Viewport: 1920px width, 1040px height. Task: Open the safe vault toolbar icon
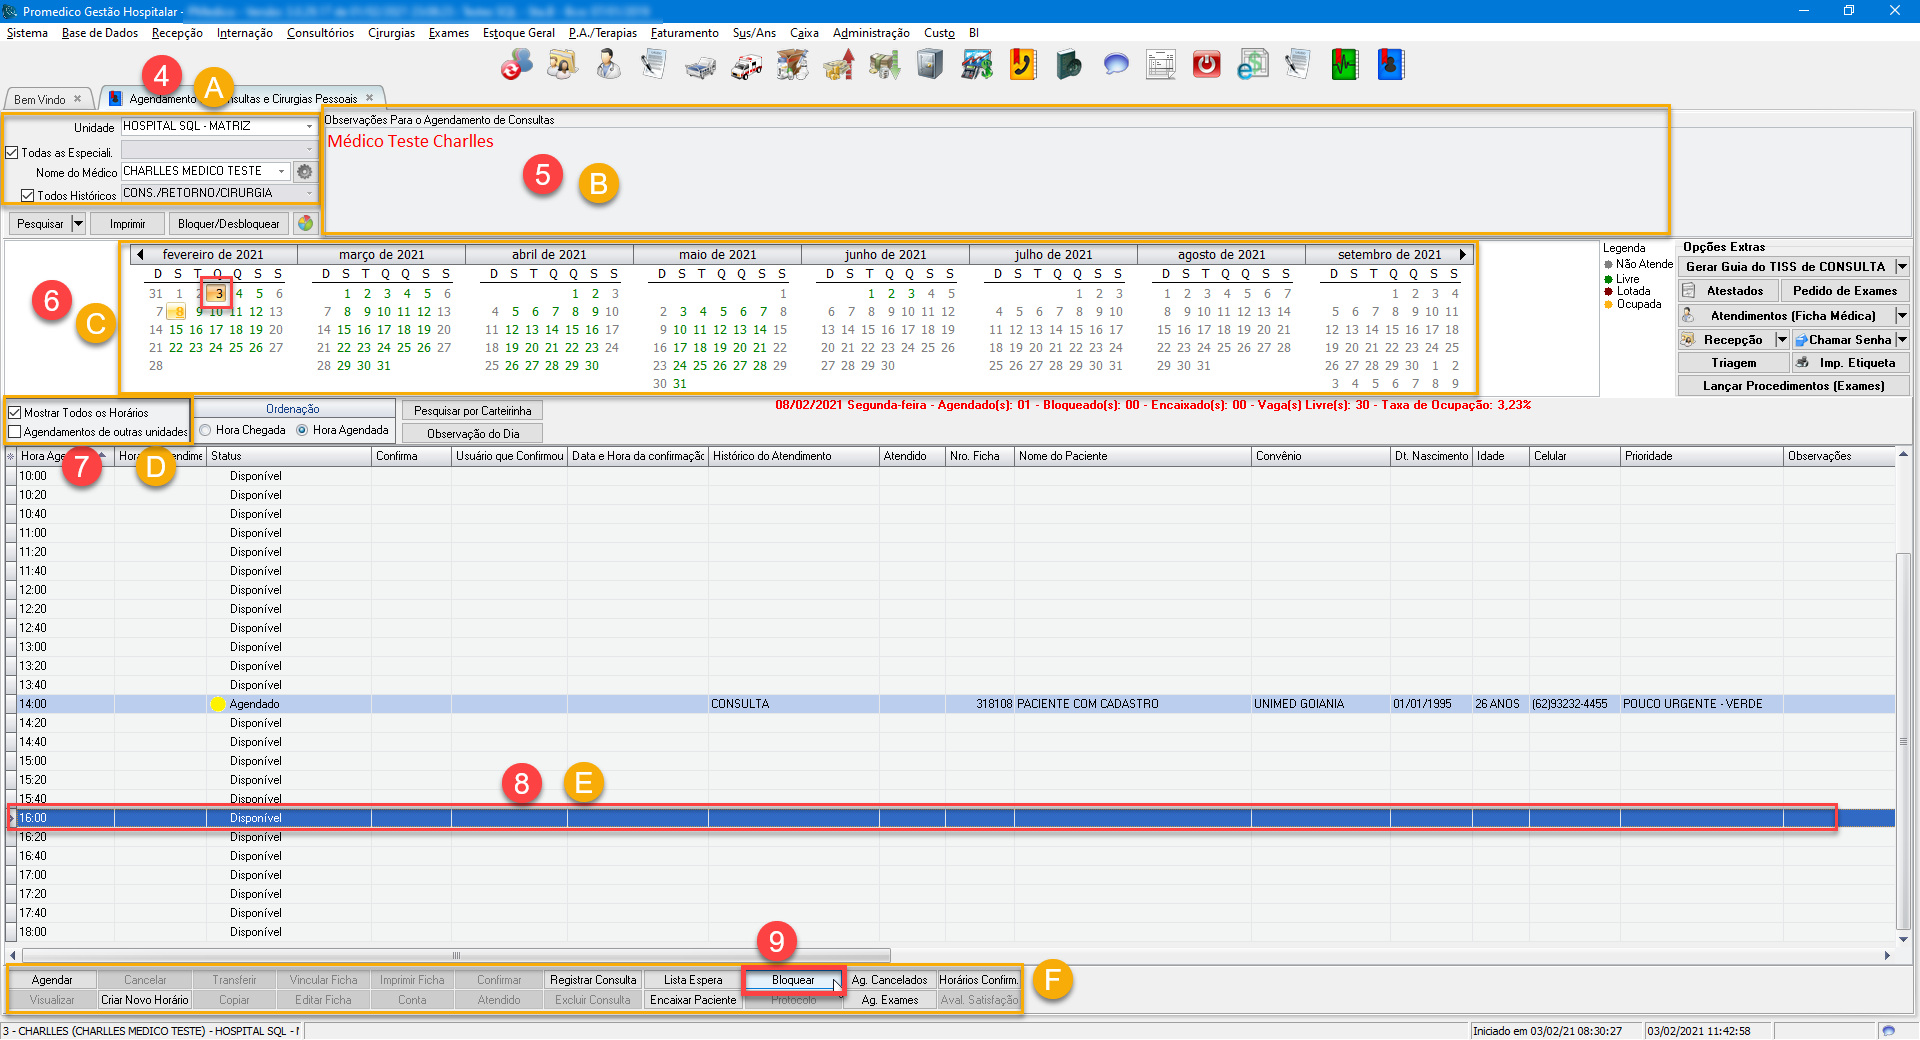(930, 66)
